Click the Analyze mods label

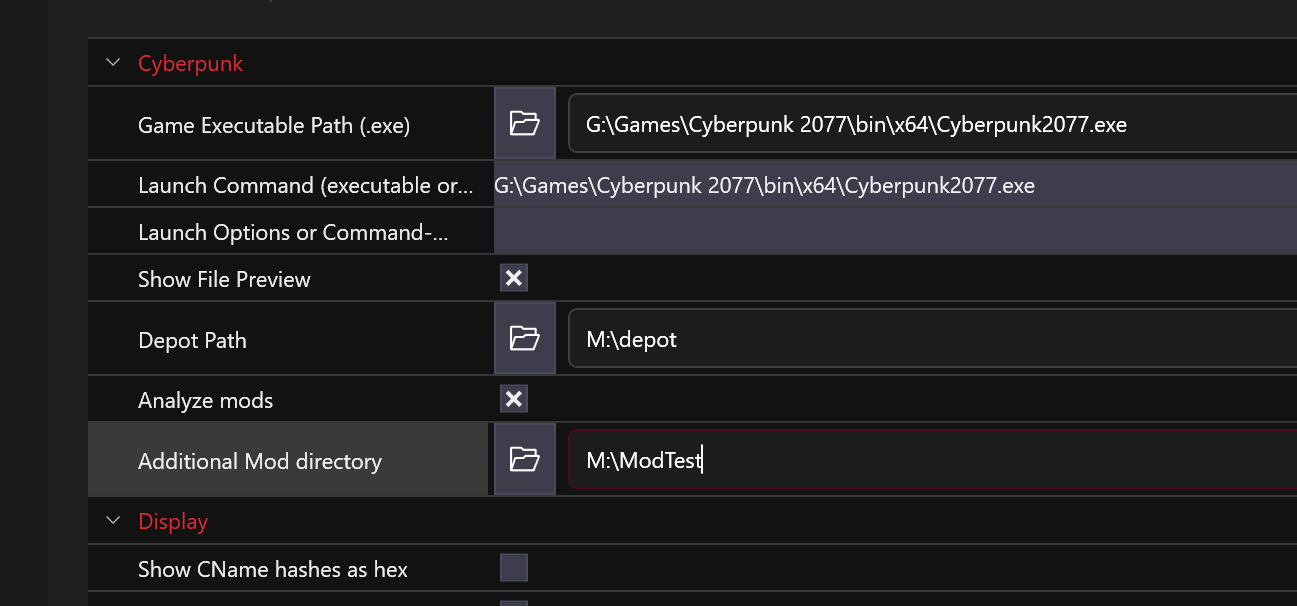point(205,400)
